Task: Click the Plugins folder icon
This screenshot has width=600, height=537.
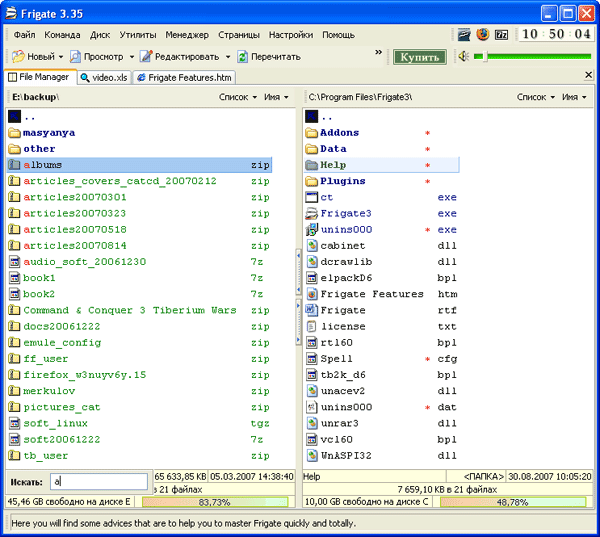Action: pos(311,181)
